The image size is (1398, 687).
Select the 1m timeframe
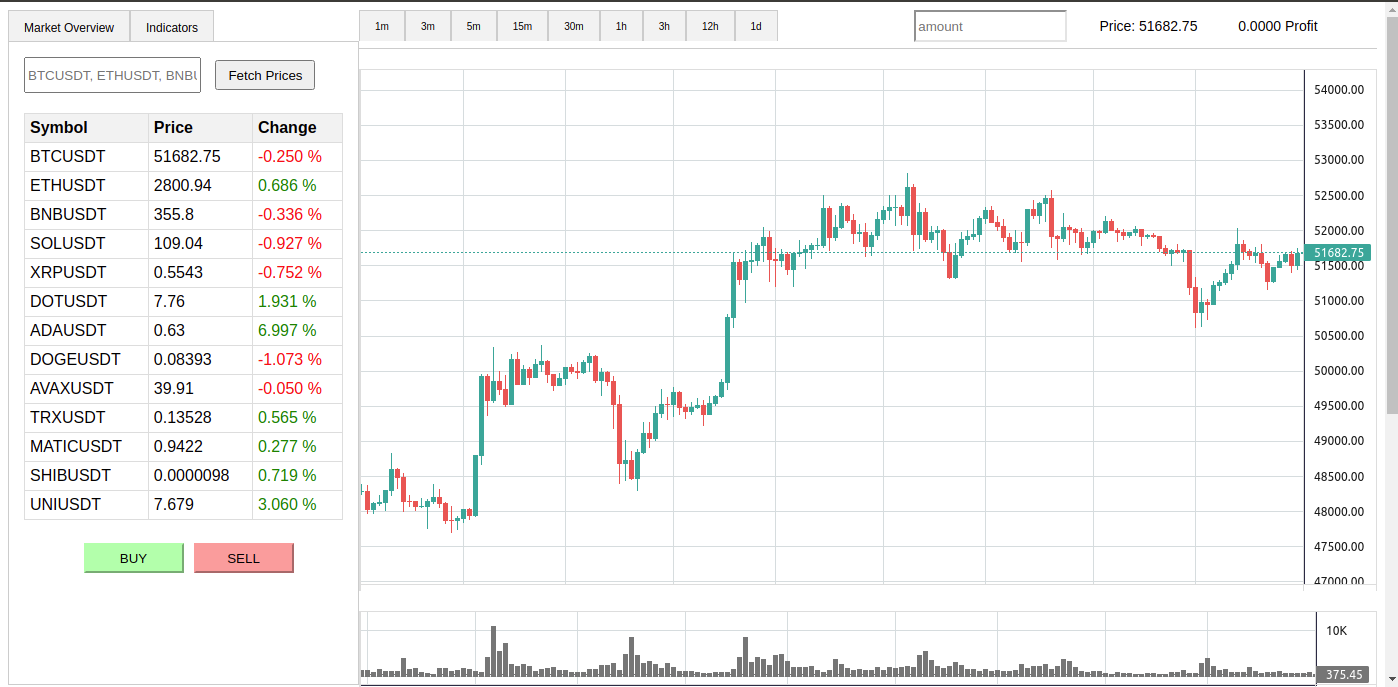382,26
